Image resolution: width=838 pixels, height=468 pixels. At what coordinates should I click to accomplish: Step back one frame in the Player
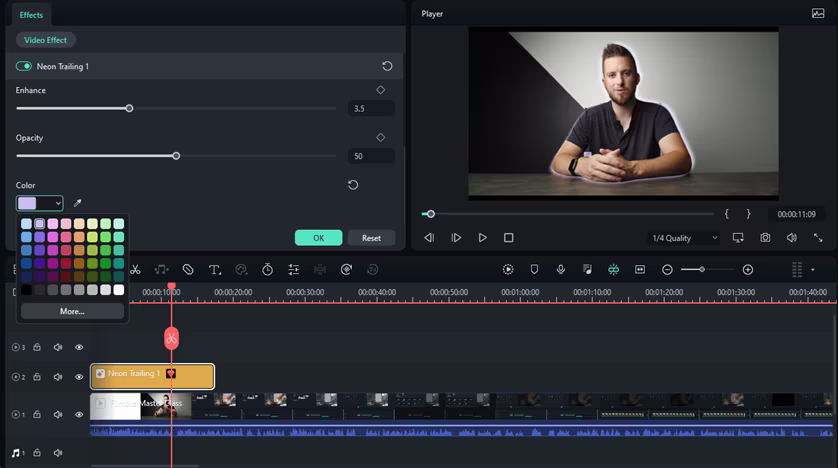point(429,238)
